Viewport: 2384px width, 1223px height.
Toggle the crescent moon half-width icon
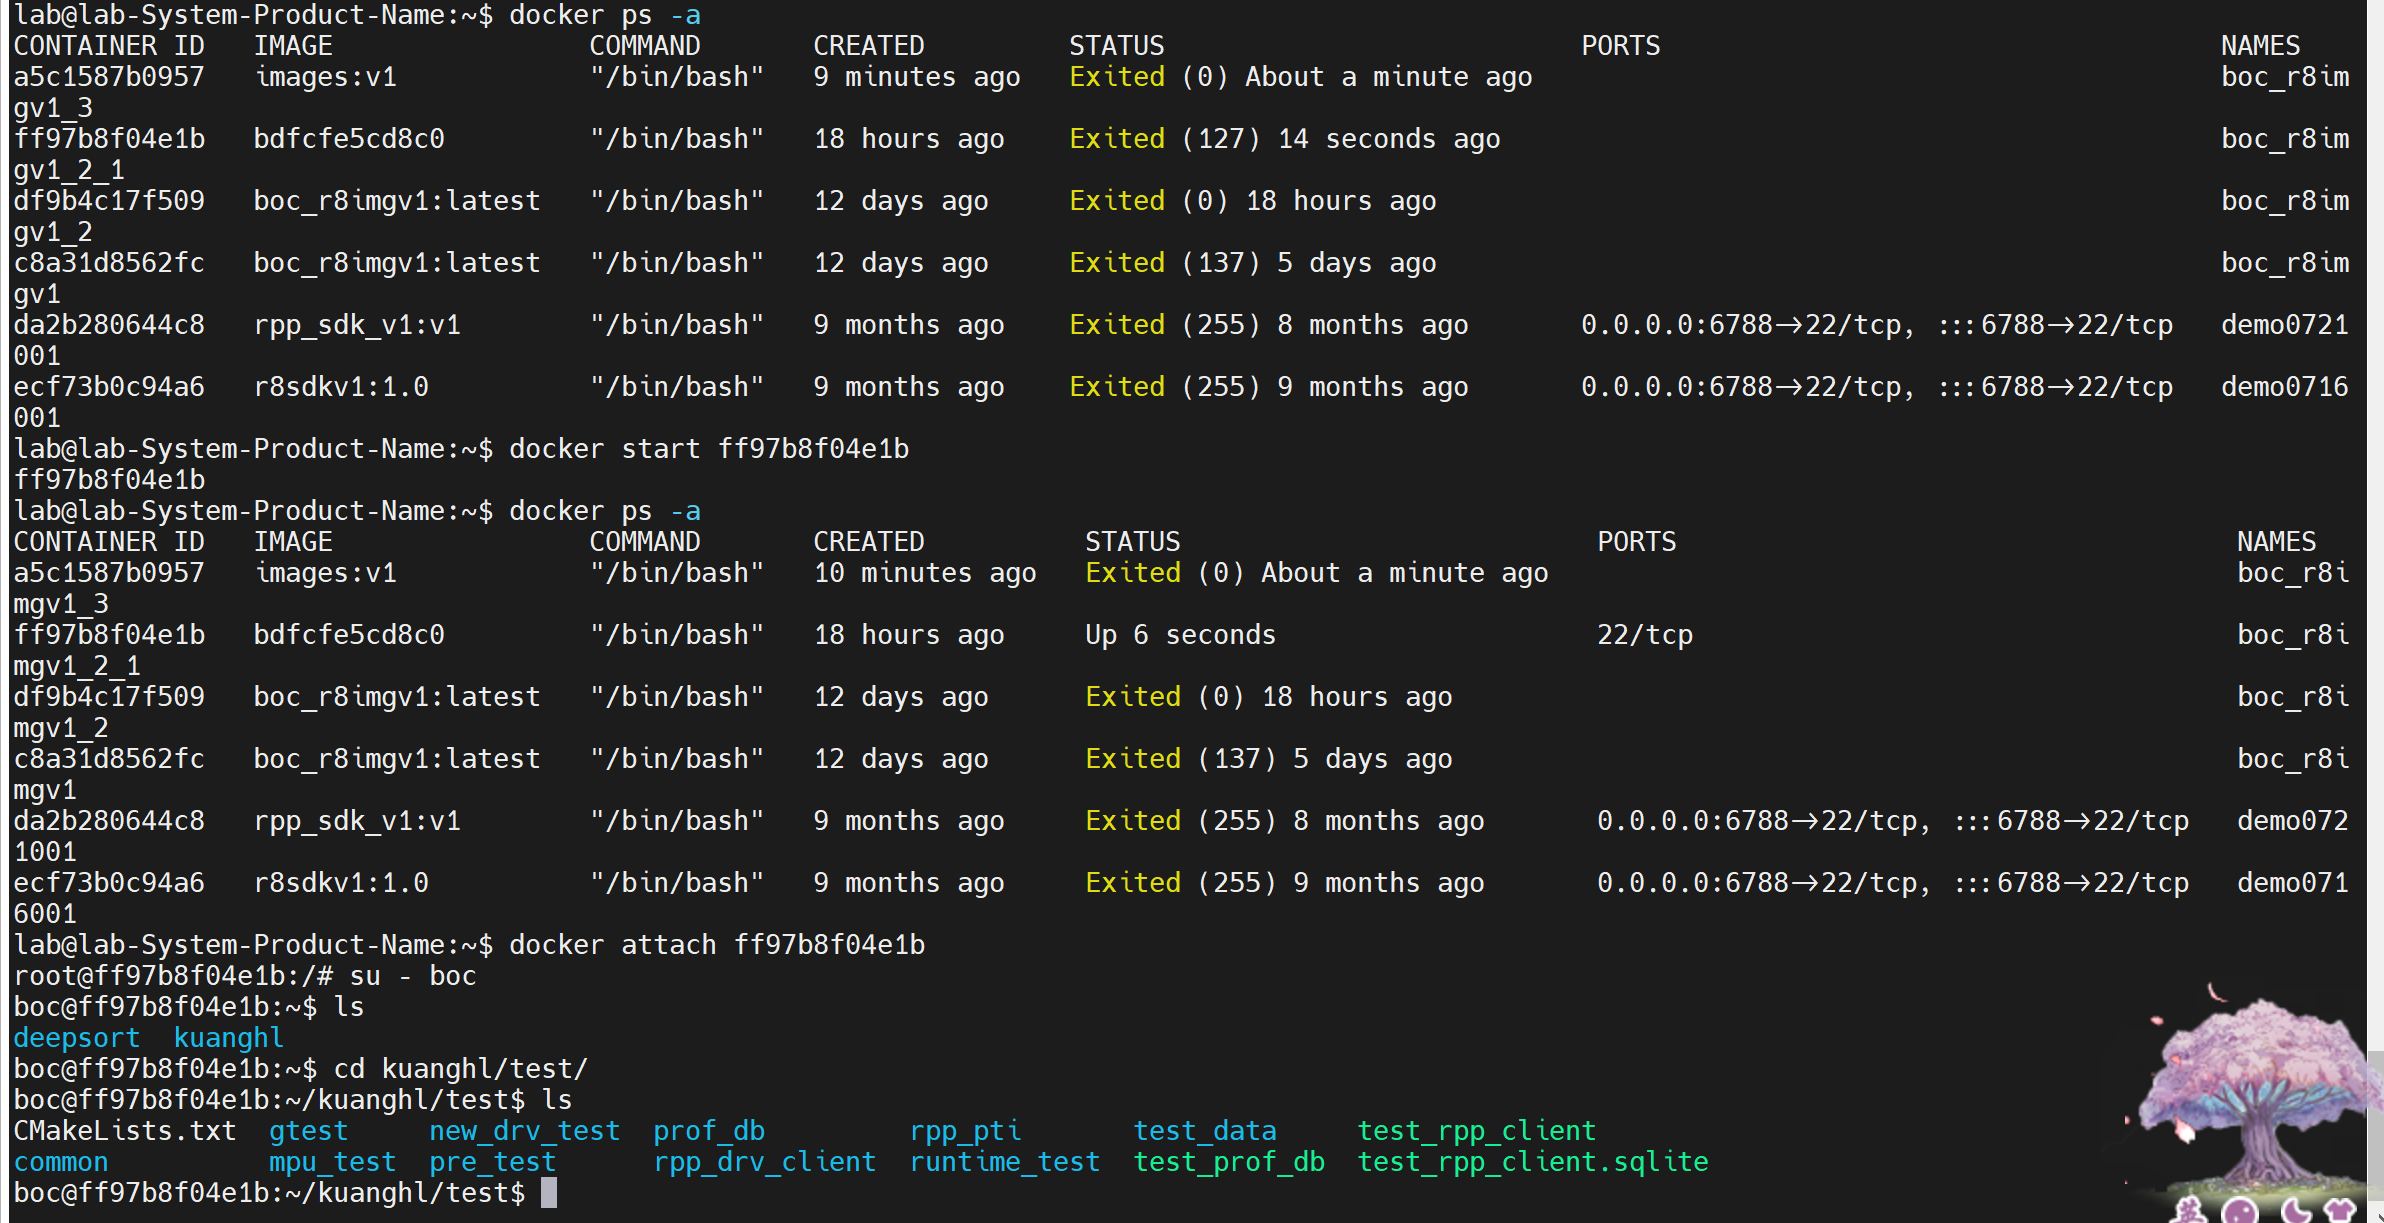click(x=2297, y=1213)
